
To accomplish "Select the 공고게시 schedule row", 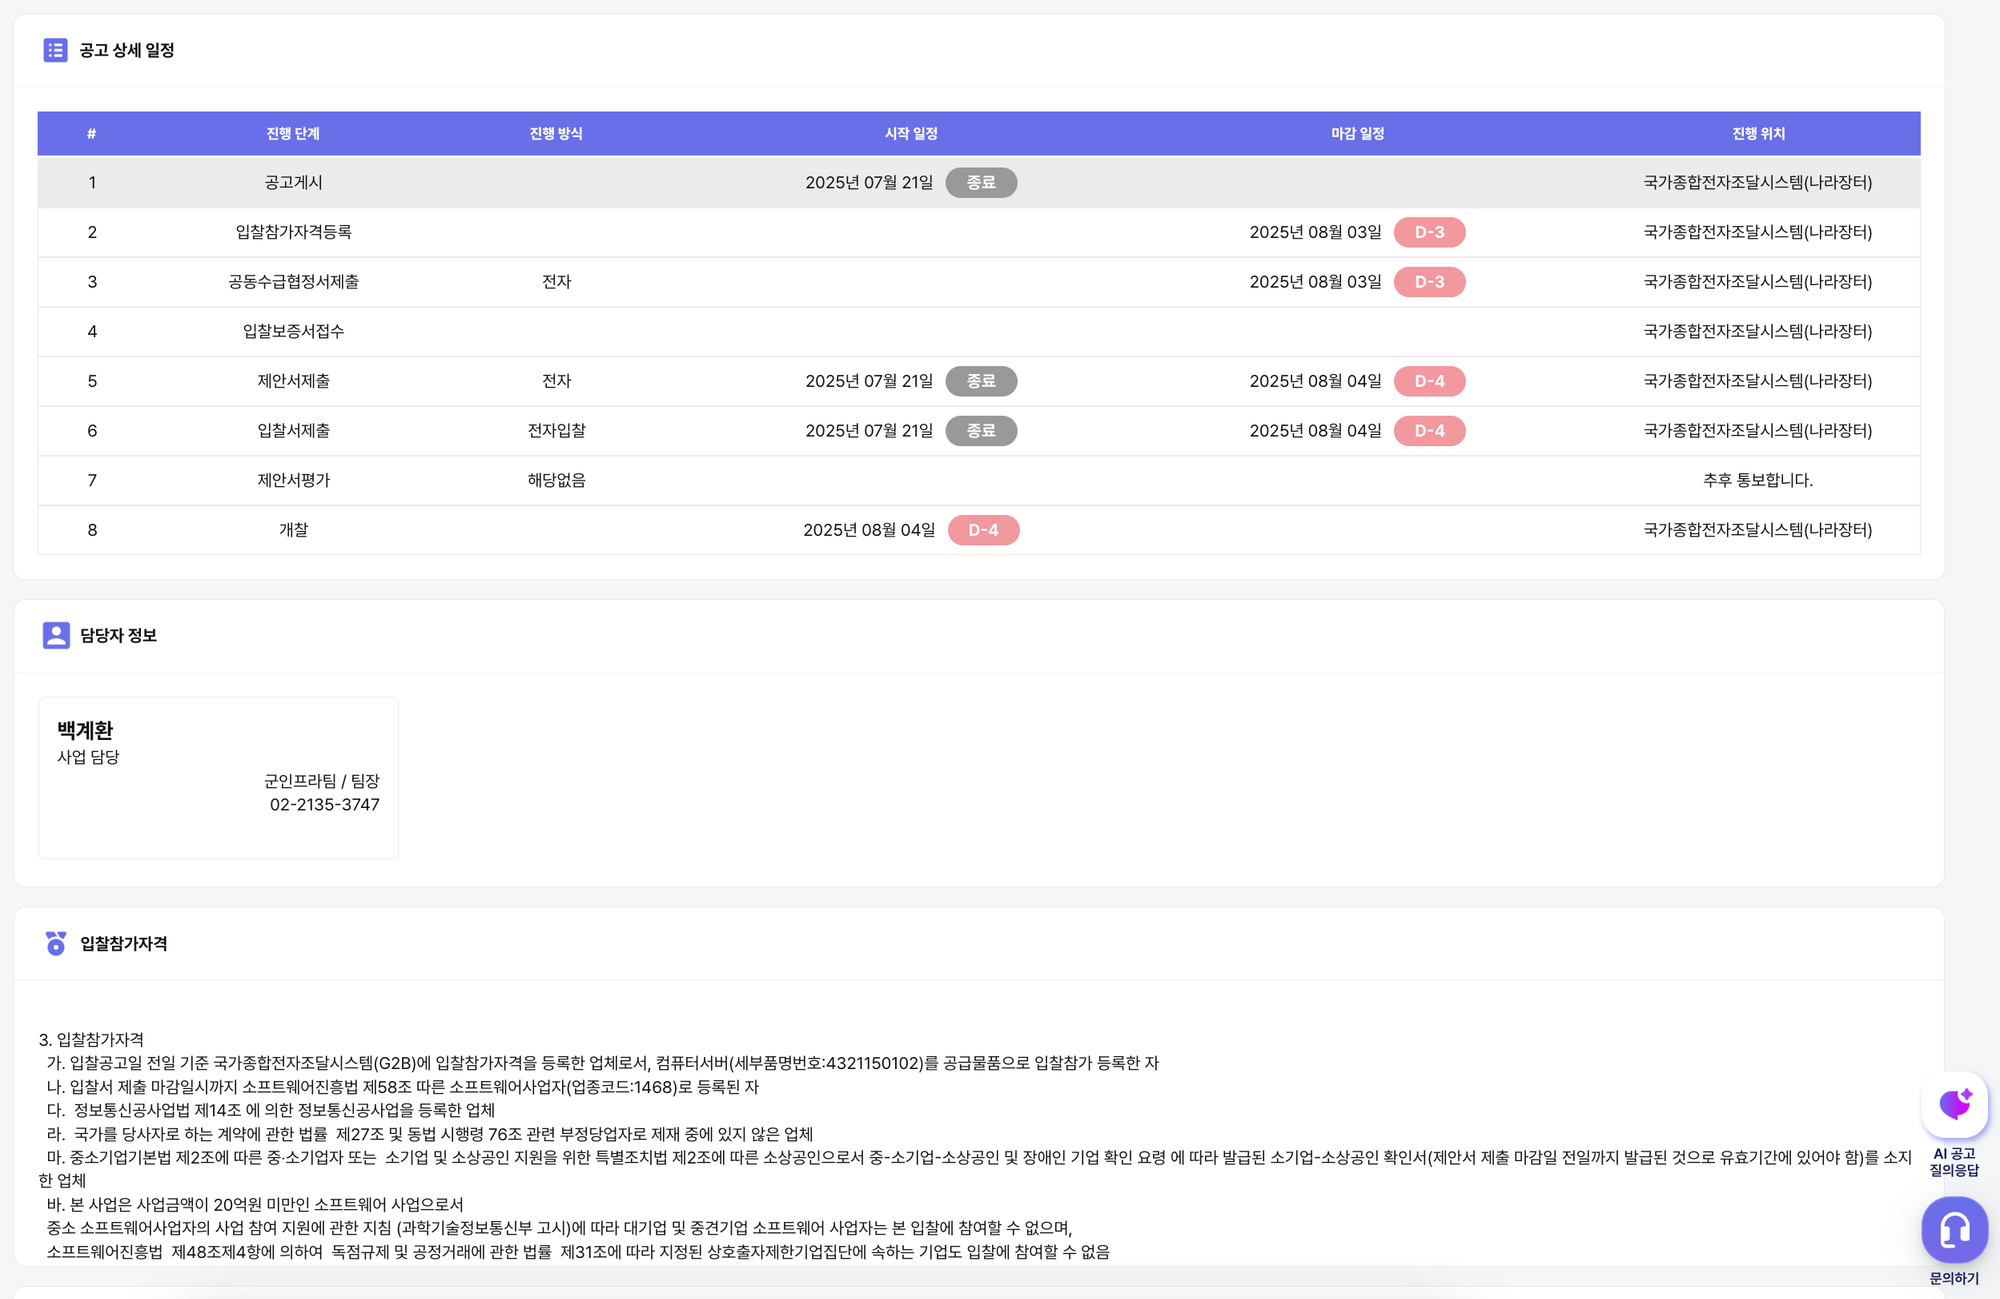I will click(x=293, y=183).
